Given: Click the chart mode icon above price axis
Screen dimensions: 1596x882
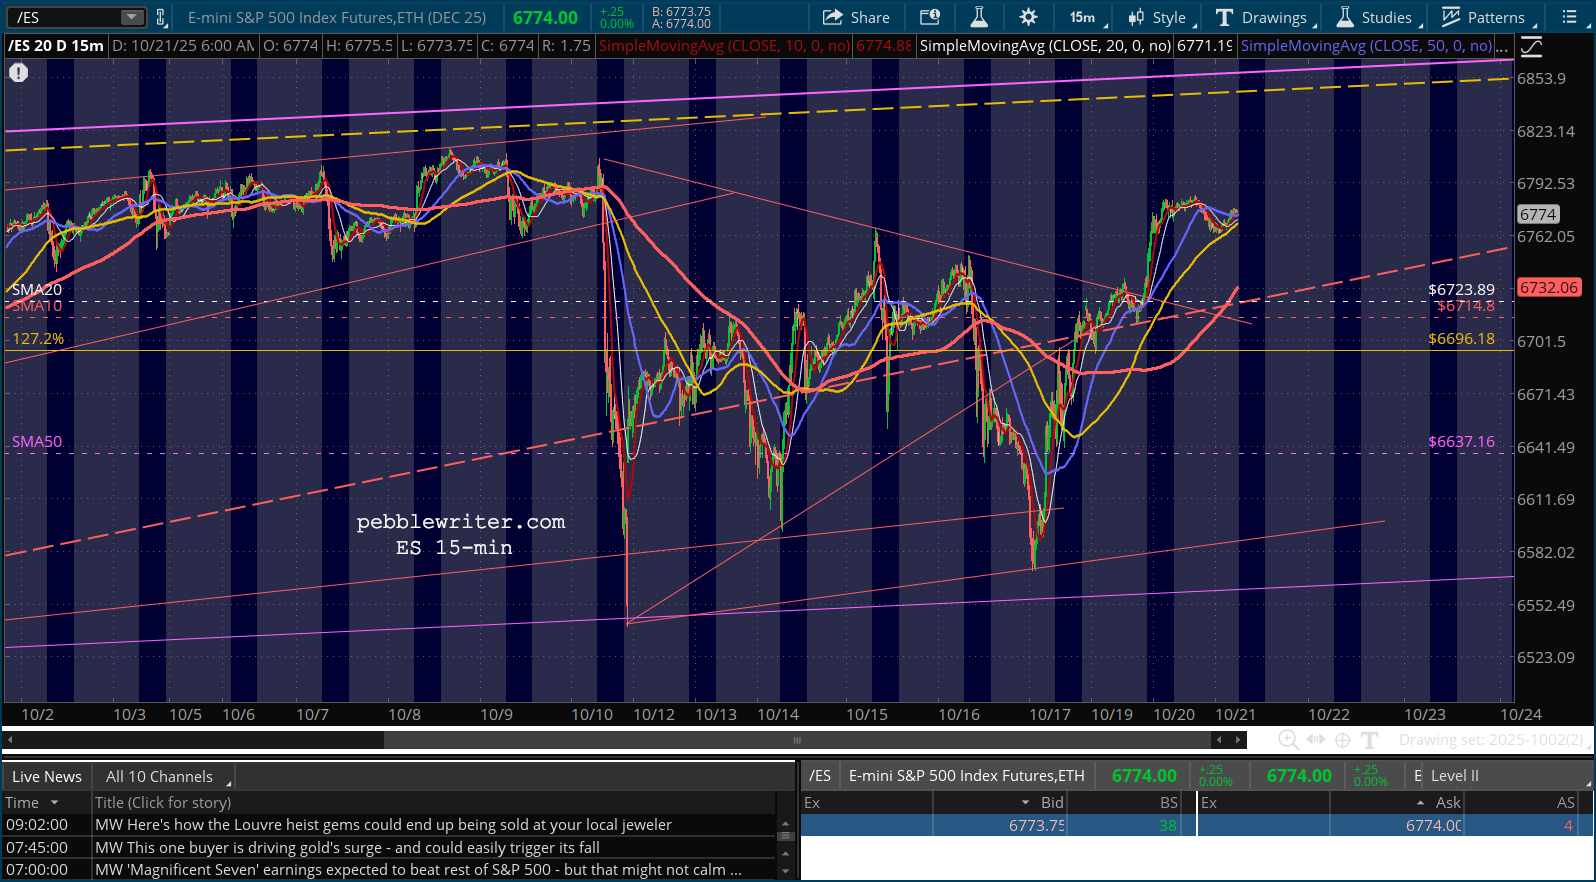Looking at the screenshot, I should tap(1531, 46).
